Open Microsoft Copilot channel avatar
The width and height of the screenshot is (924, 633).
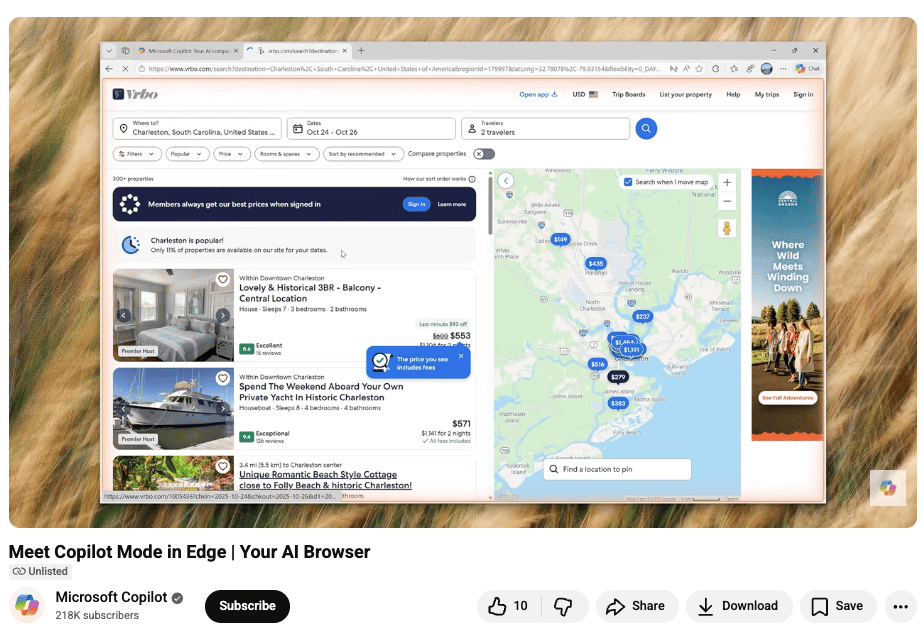coord(27,605)
